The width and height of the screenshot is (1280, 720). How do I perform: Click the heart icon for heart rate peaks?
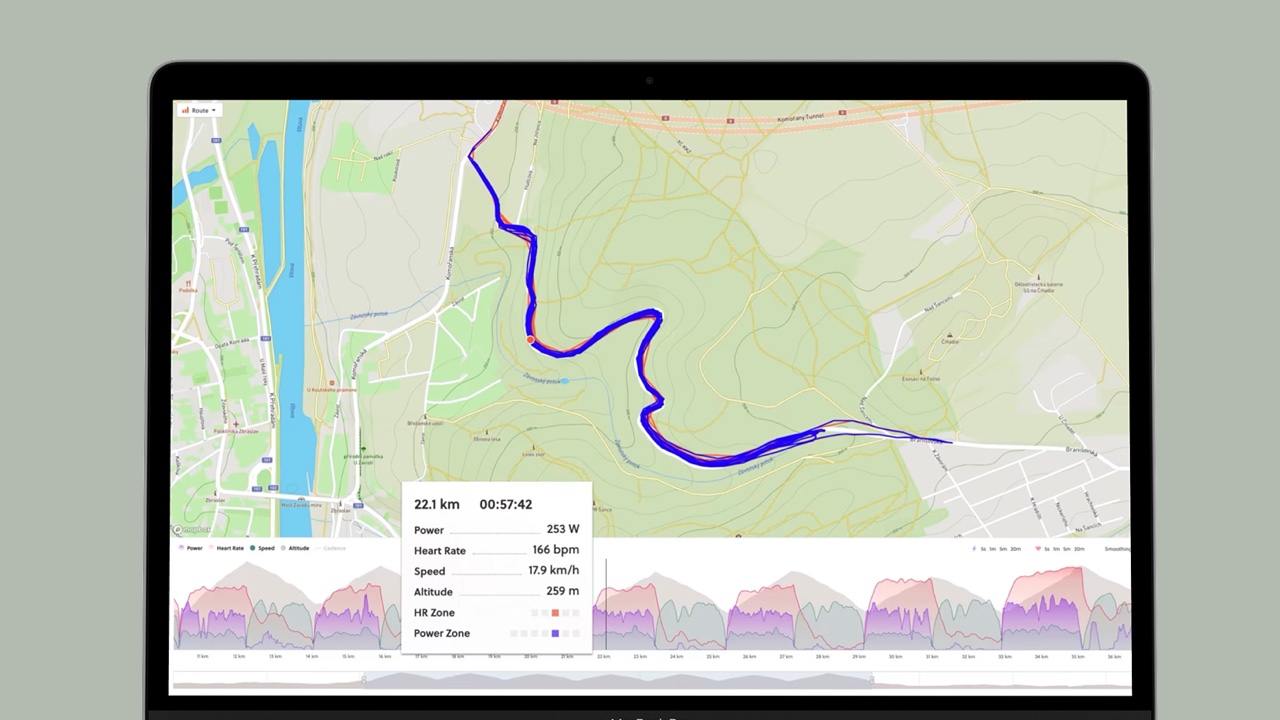tap(1038, 549)
